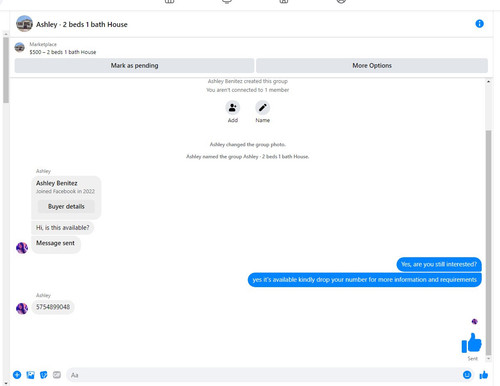Click the 'Ashley Benitez created this group' notice

[x=248, y=81]
